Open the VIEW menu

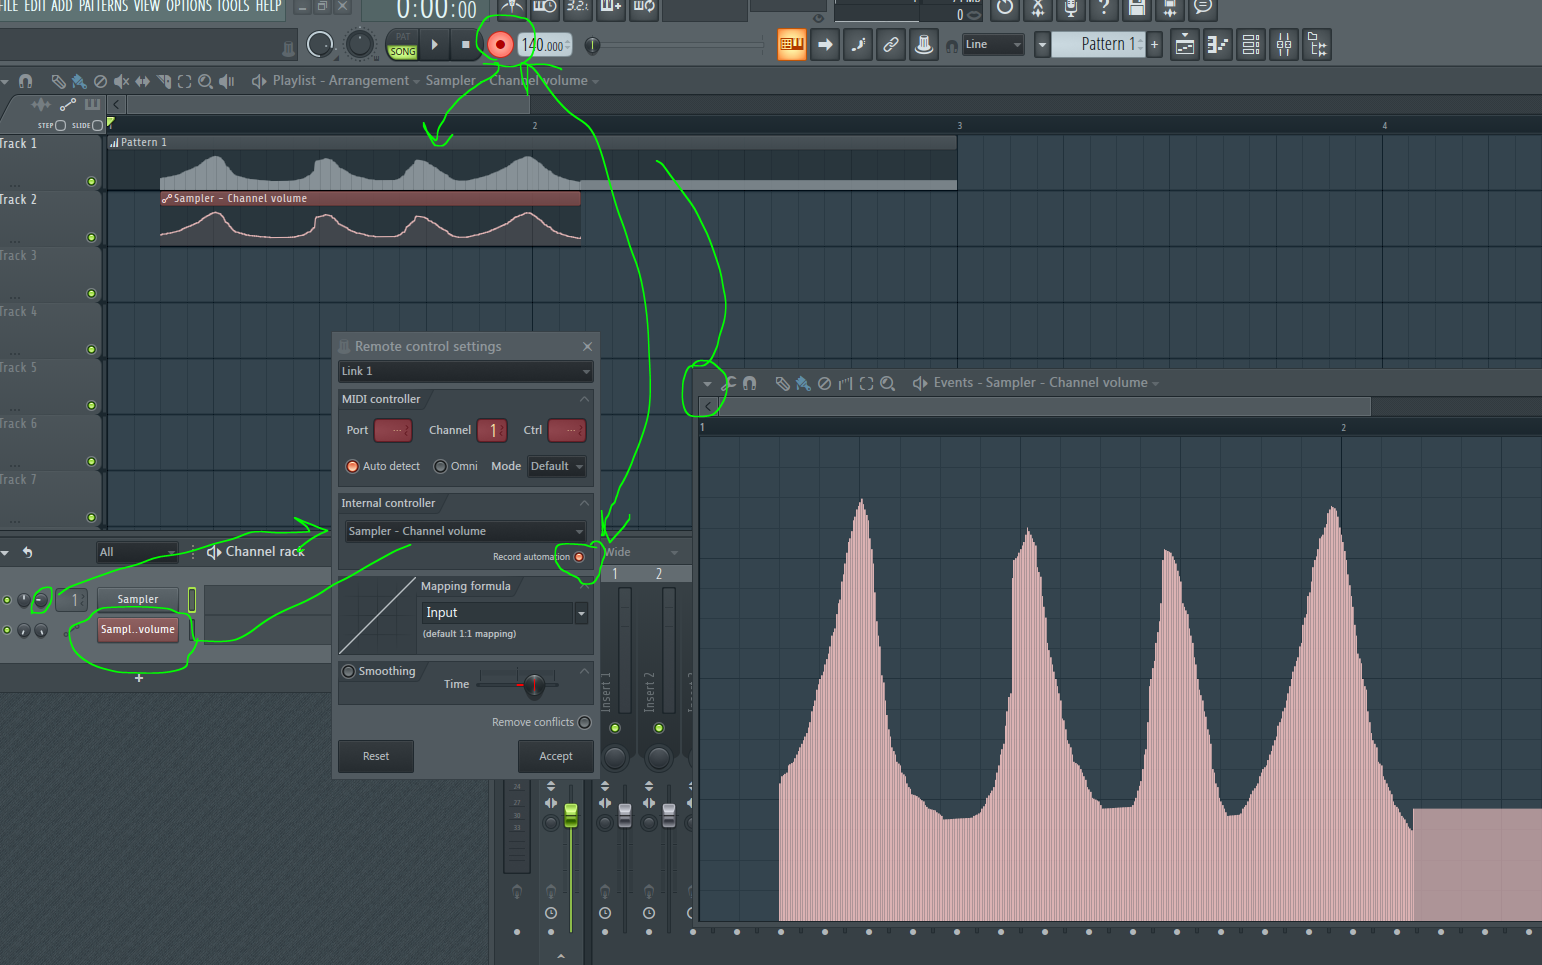[147, 6]
